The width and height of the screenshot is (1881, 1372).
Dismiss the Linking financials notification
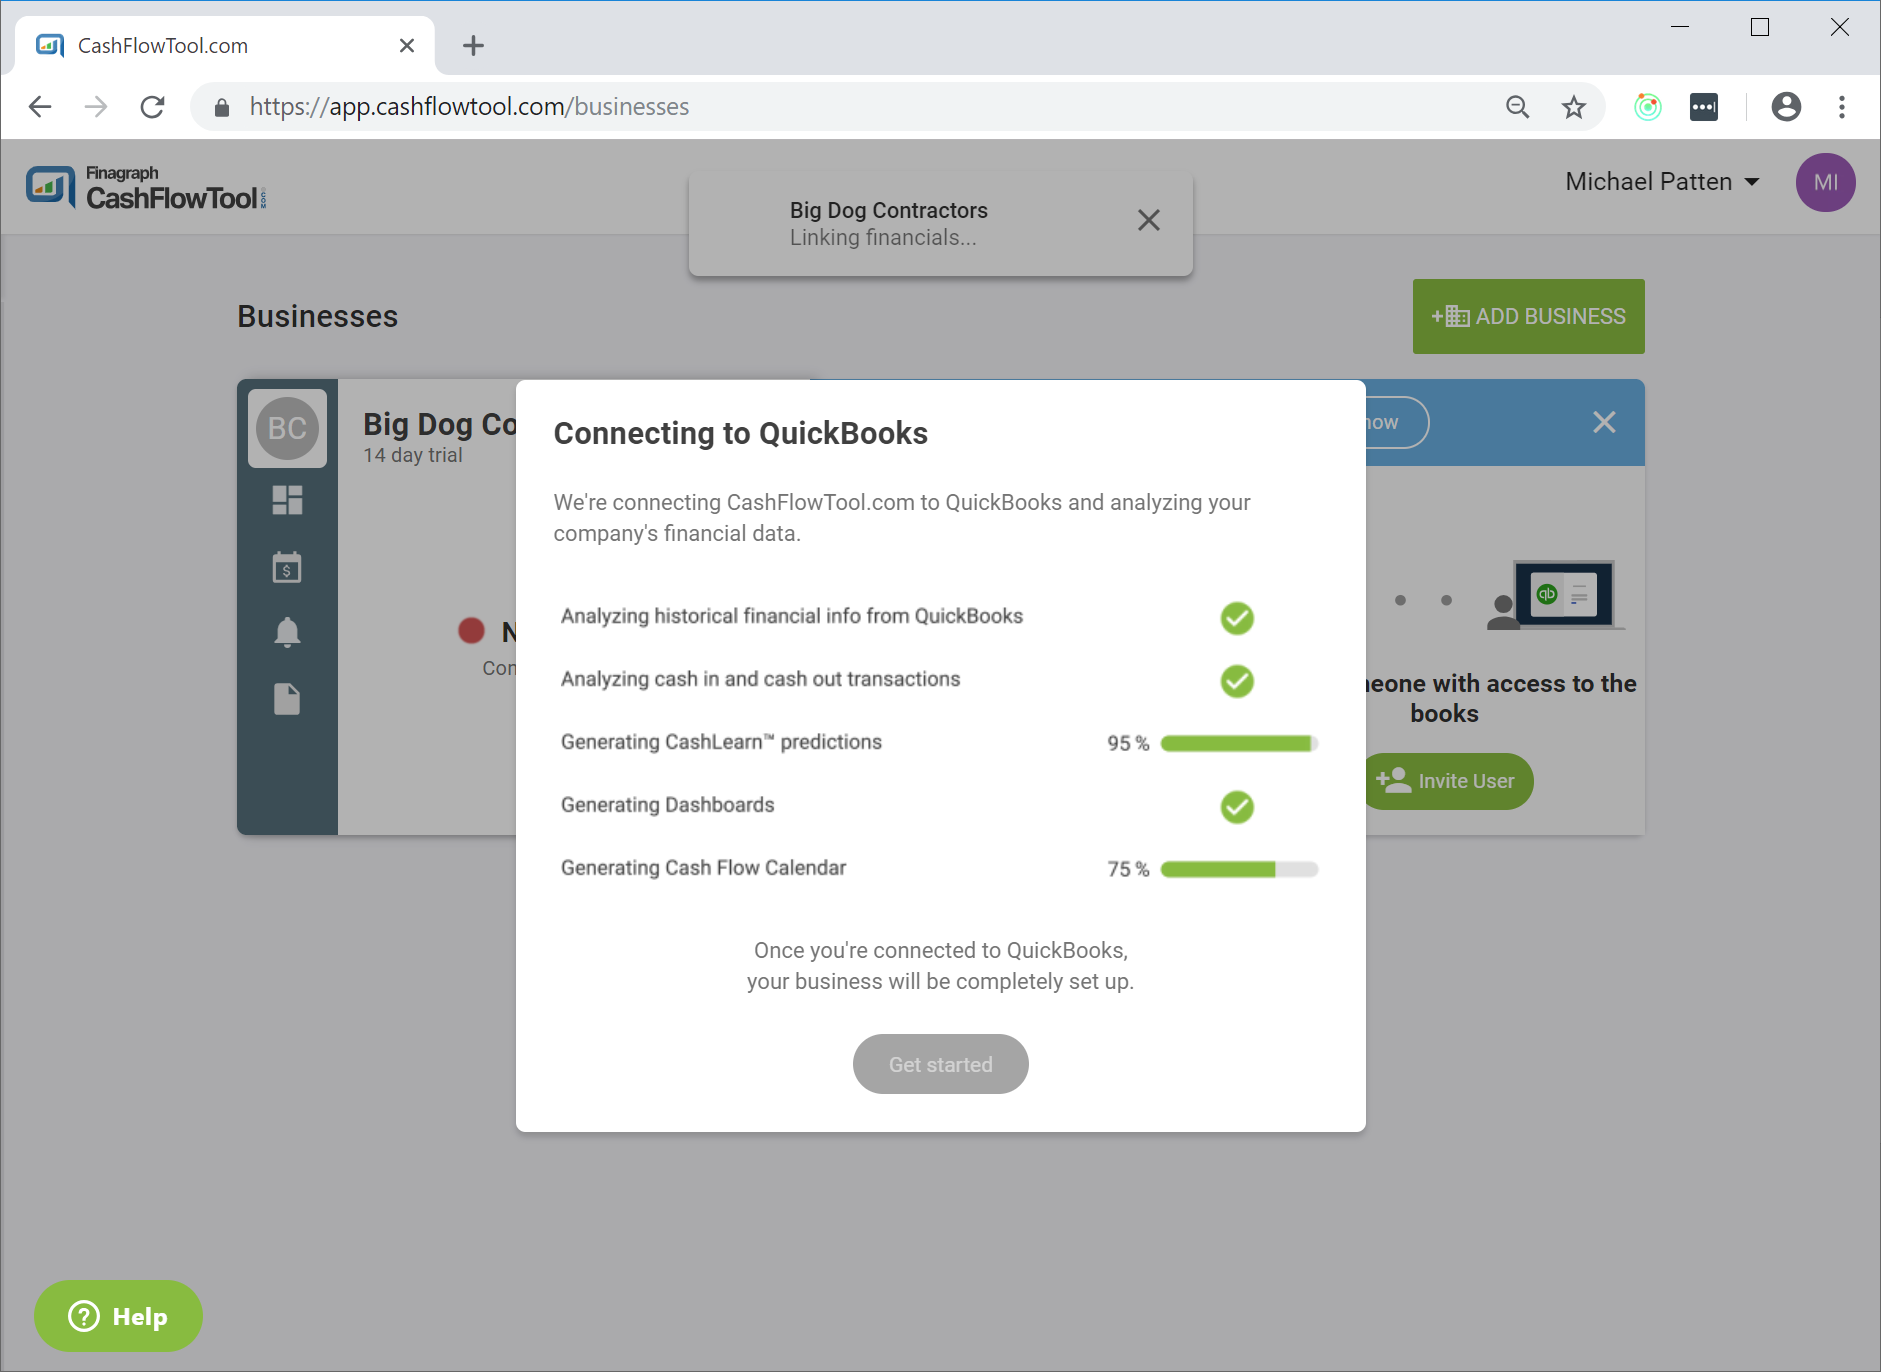click(1149, 221)
